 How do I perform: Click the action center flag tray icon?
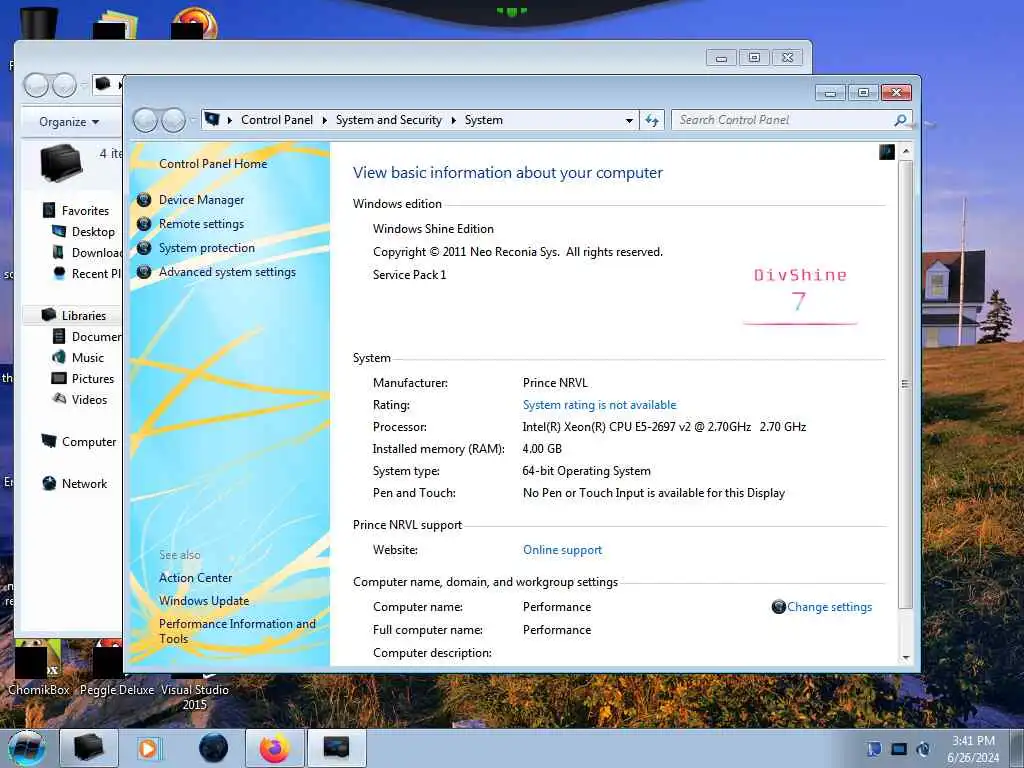pyautogui.click(x=874, y=749)
